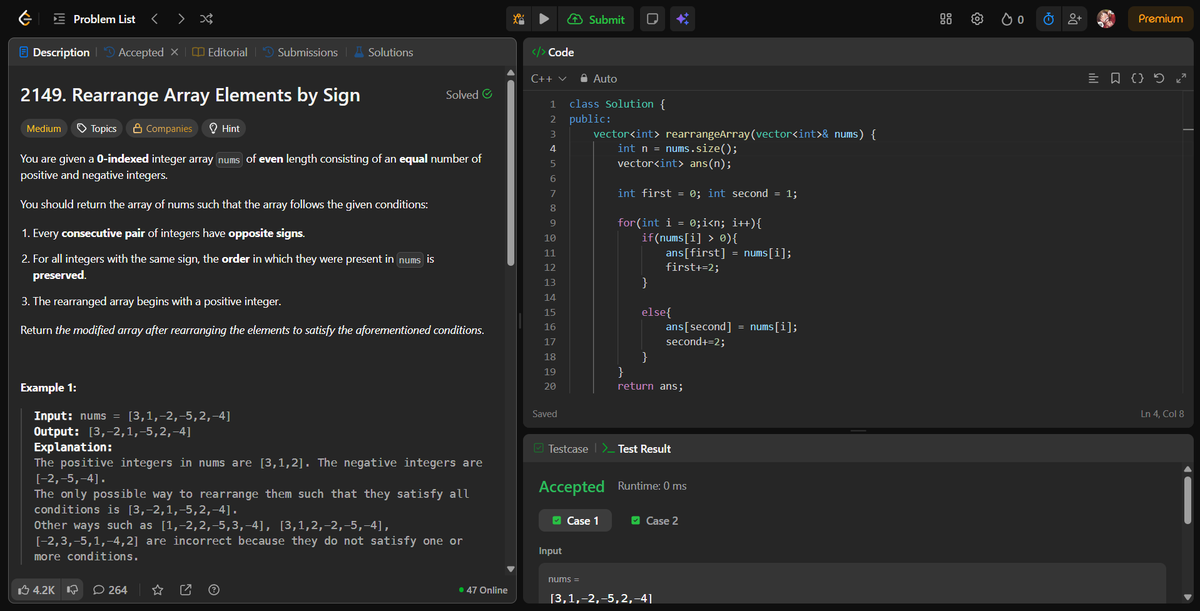The image size is (1200, 611).
Task: Expand the Topics tag
Action: (x=97, y=128)
